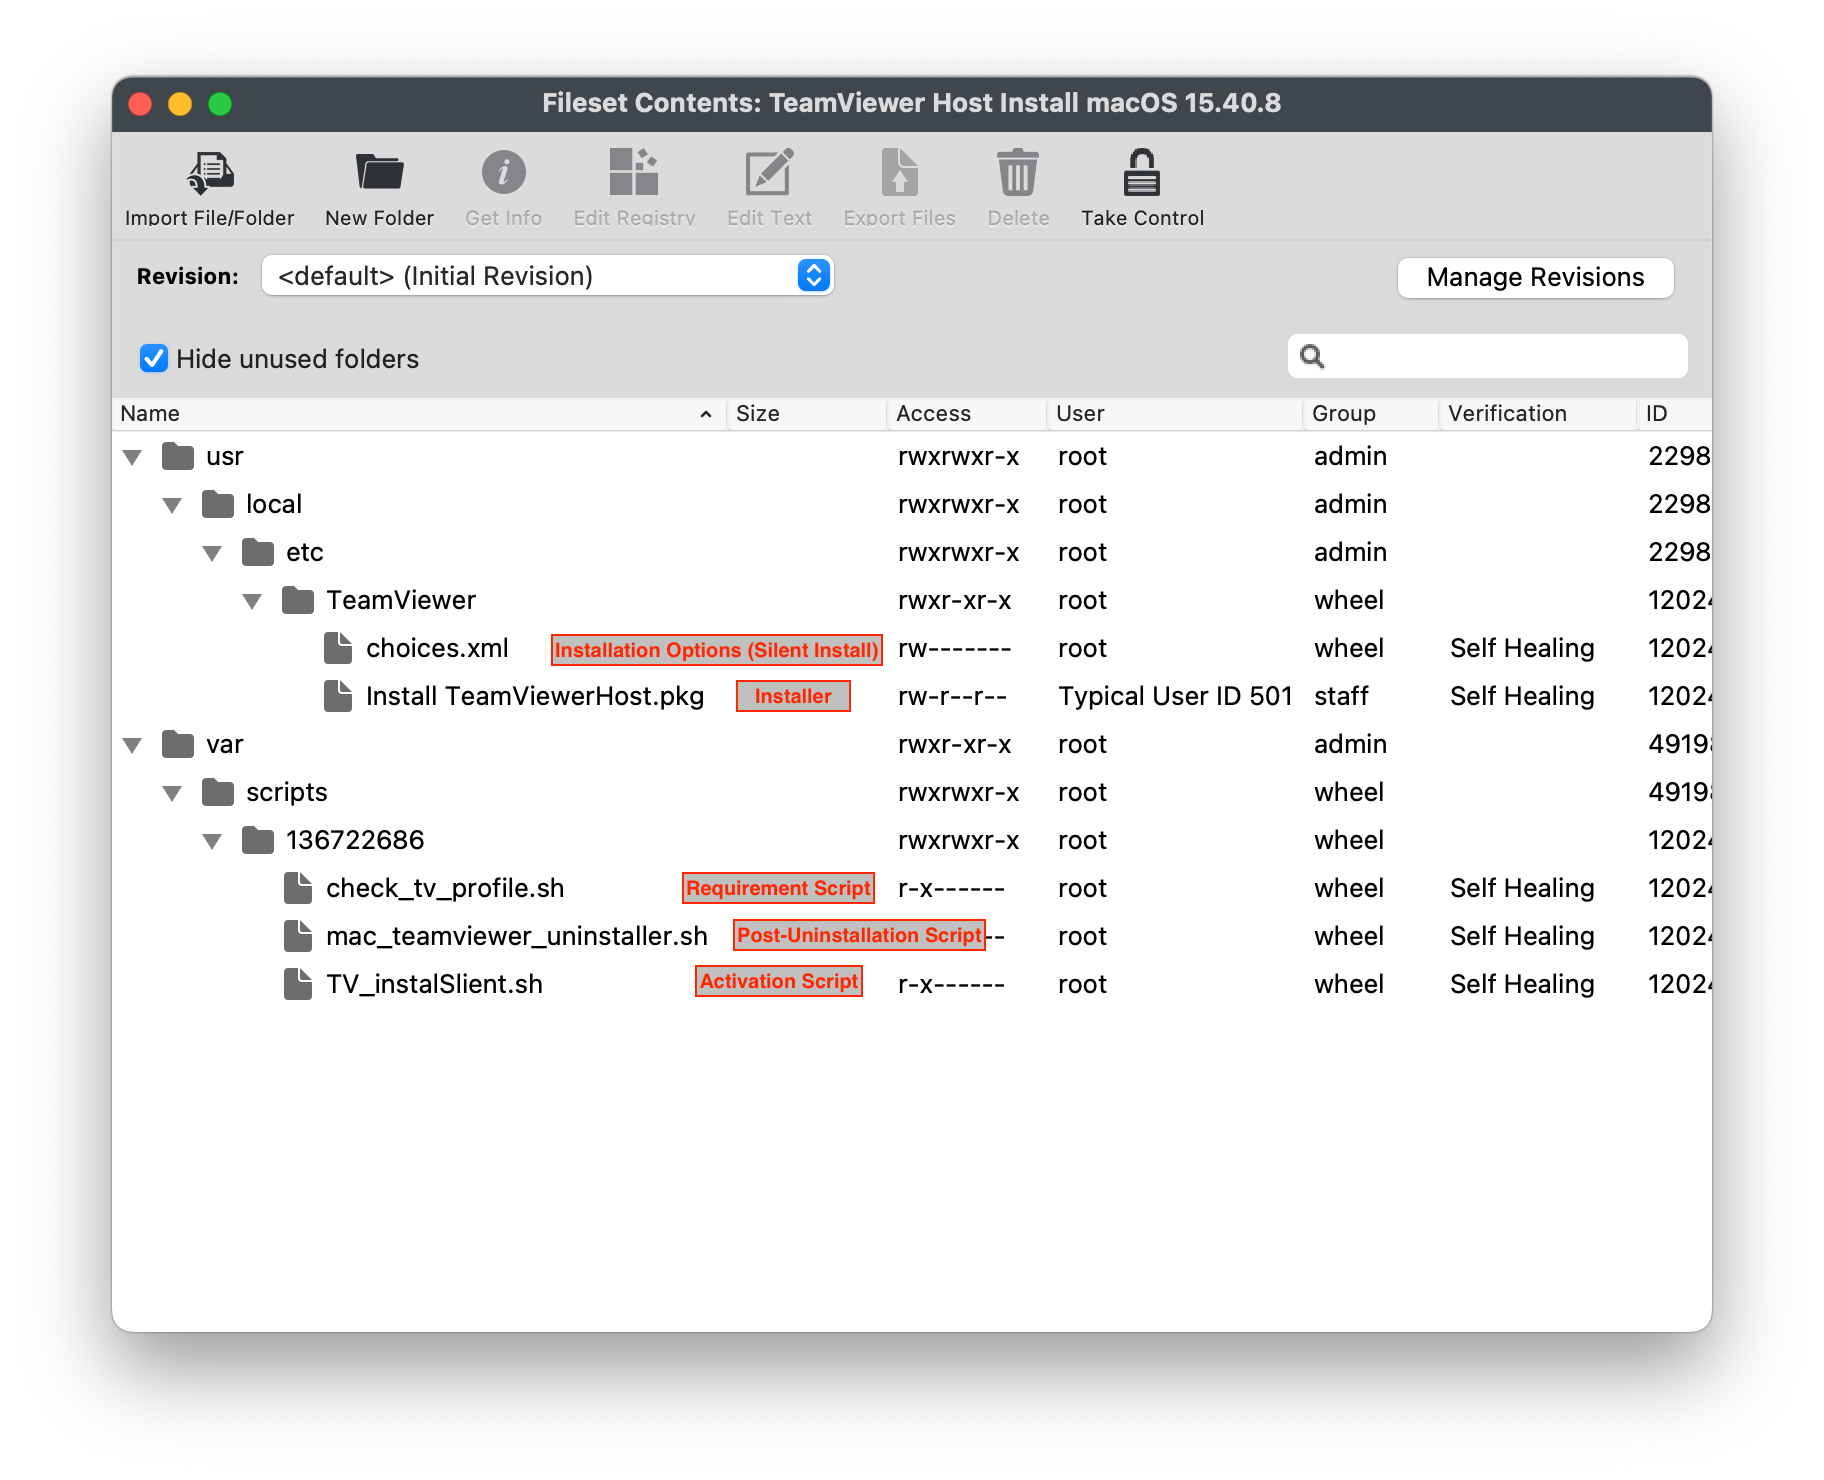Select the etc folder icon

coord(258,553)
